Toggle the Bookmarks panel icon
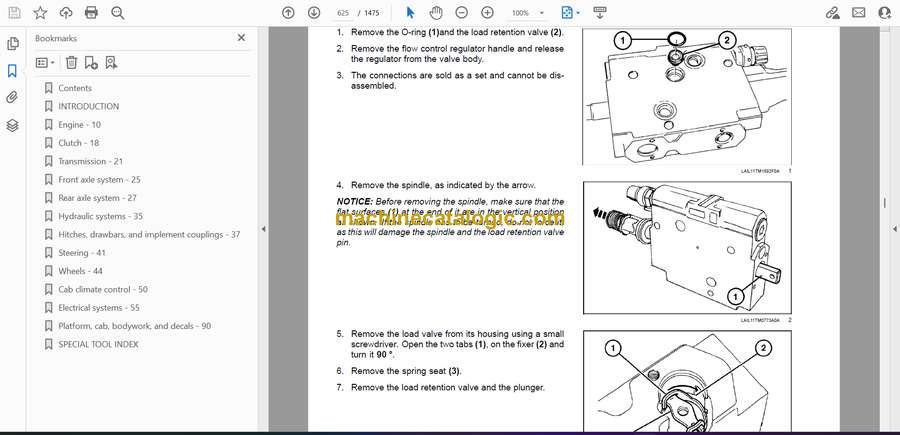 click(x=12, y=71)
